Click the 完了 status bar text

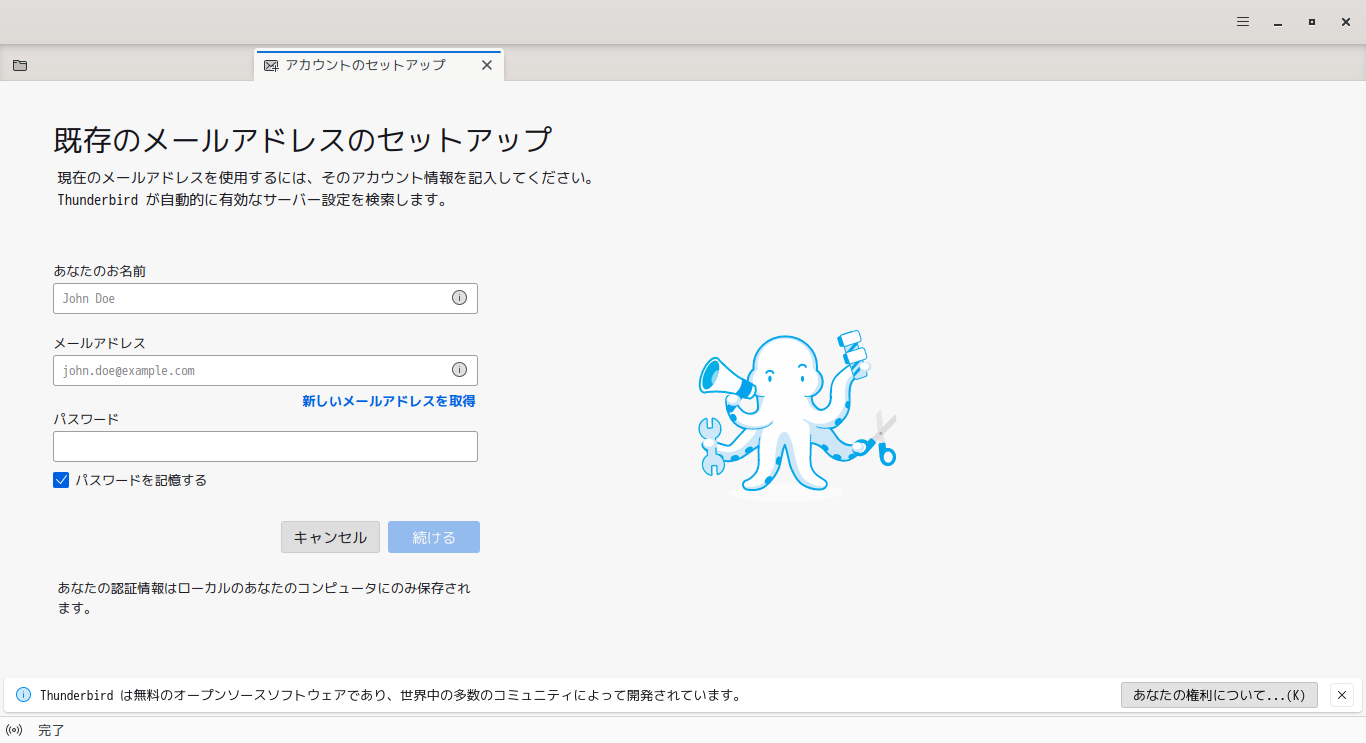[51, 730]
